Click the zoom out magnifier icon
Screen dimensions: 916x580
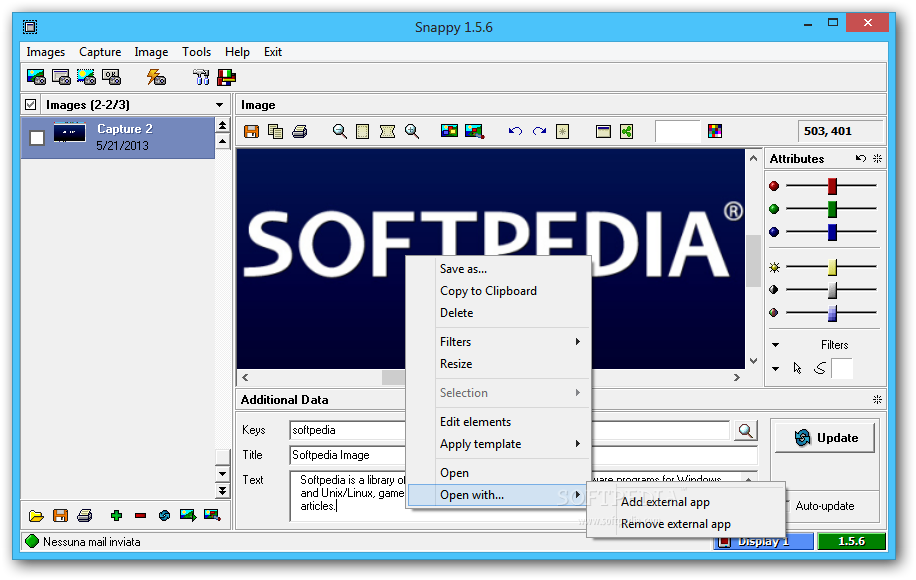(x=339, y=131)
